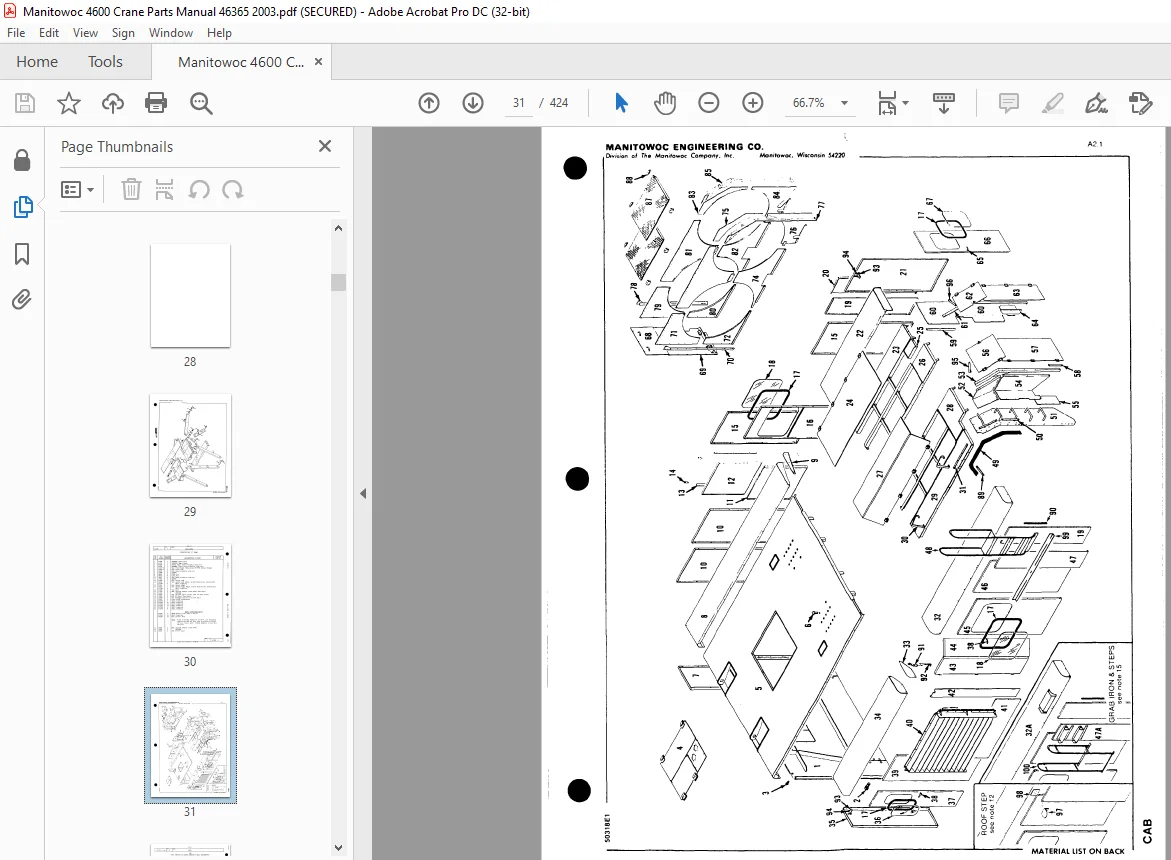Add a comment sticky note

tap(1008, 103)
